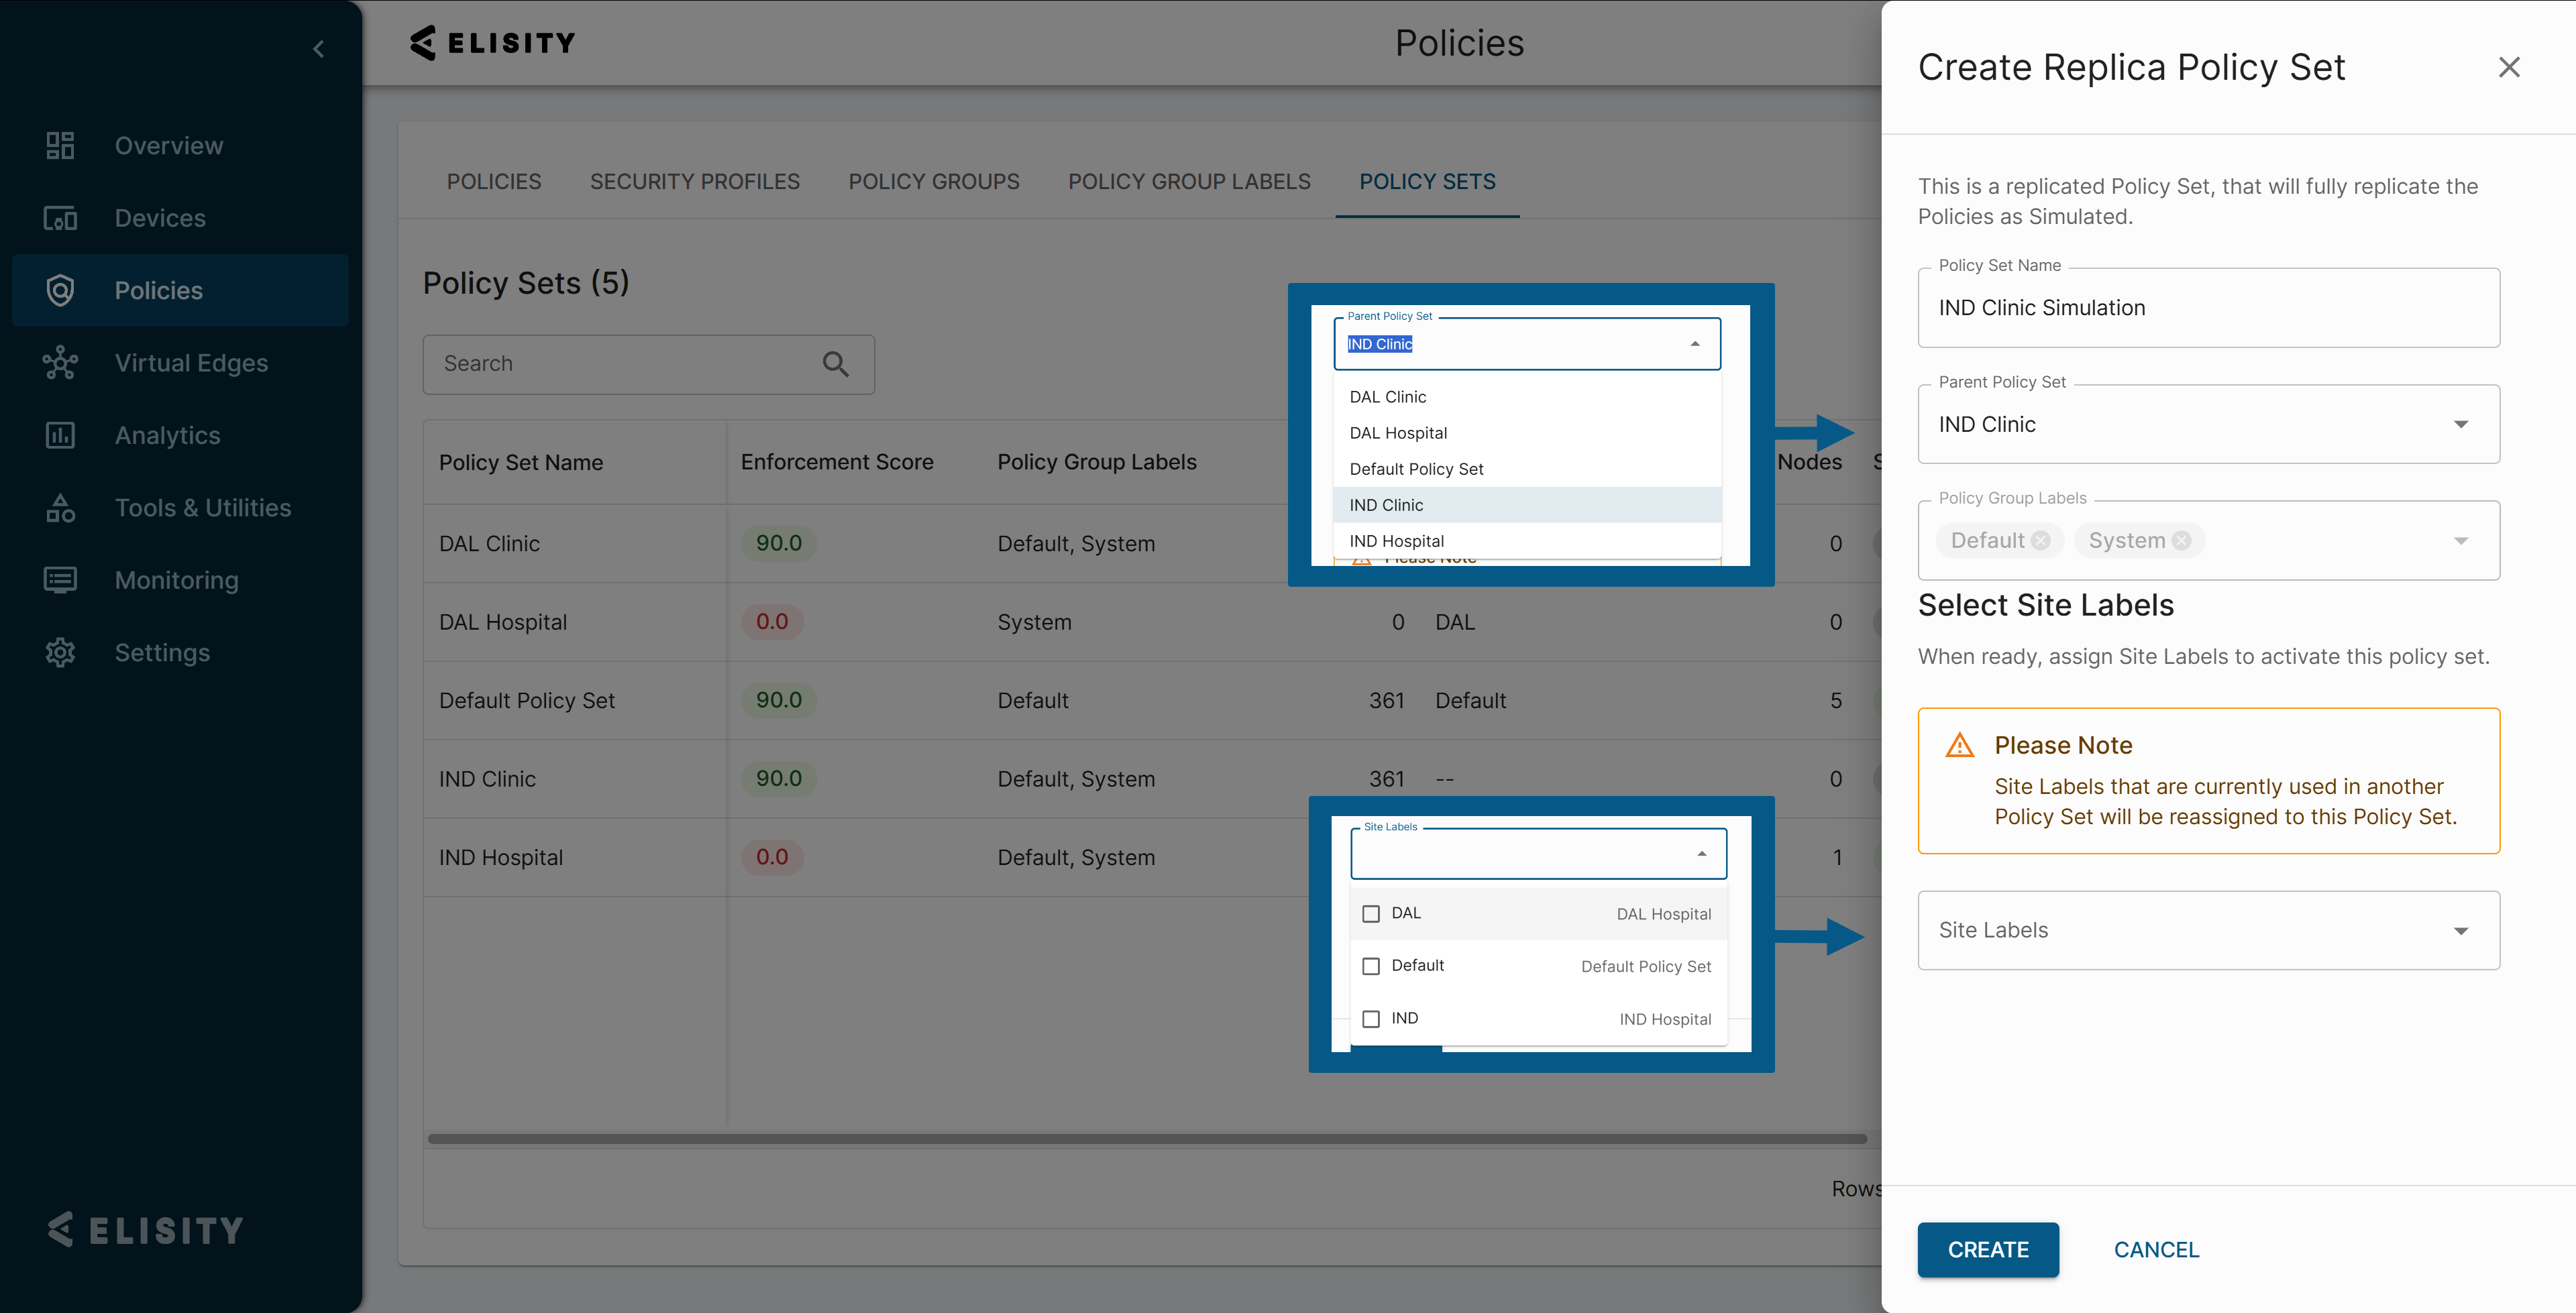This screenshot has height=1313, width=2576.
Task: Click the Devices sidebar icon
Action: [x=60, y=218]
